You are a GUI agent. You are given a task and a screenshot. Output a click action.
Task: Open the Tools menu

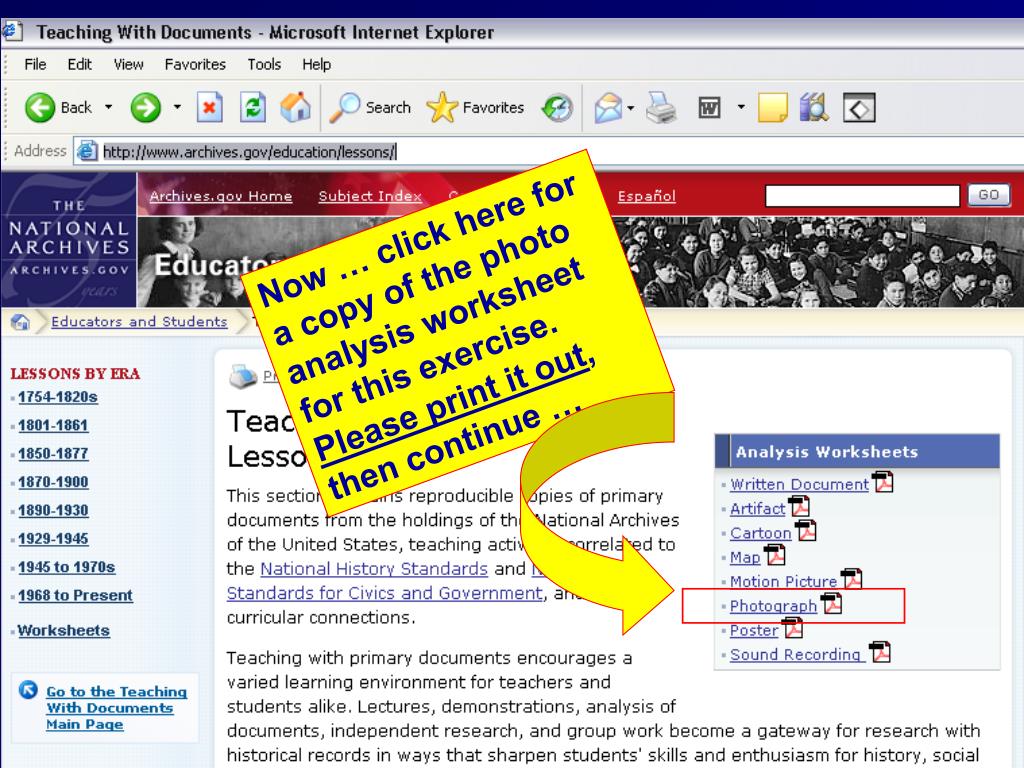pos(264,65)
